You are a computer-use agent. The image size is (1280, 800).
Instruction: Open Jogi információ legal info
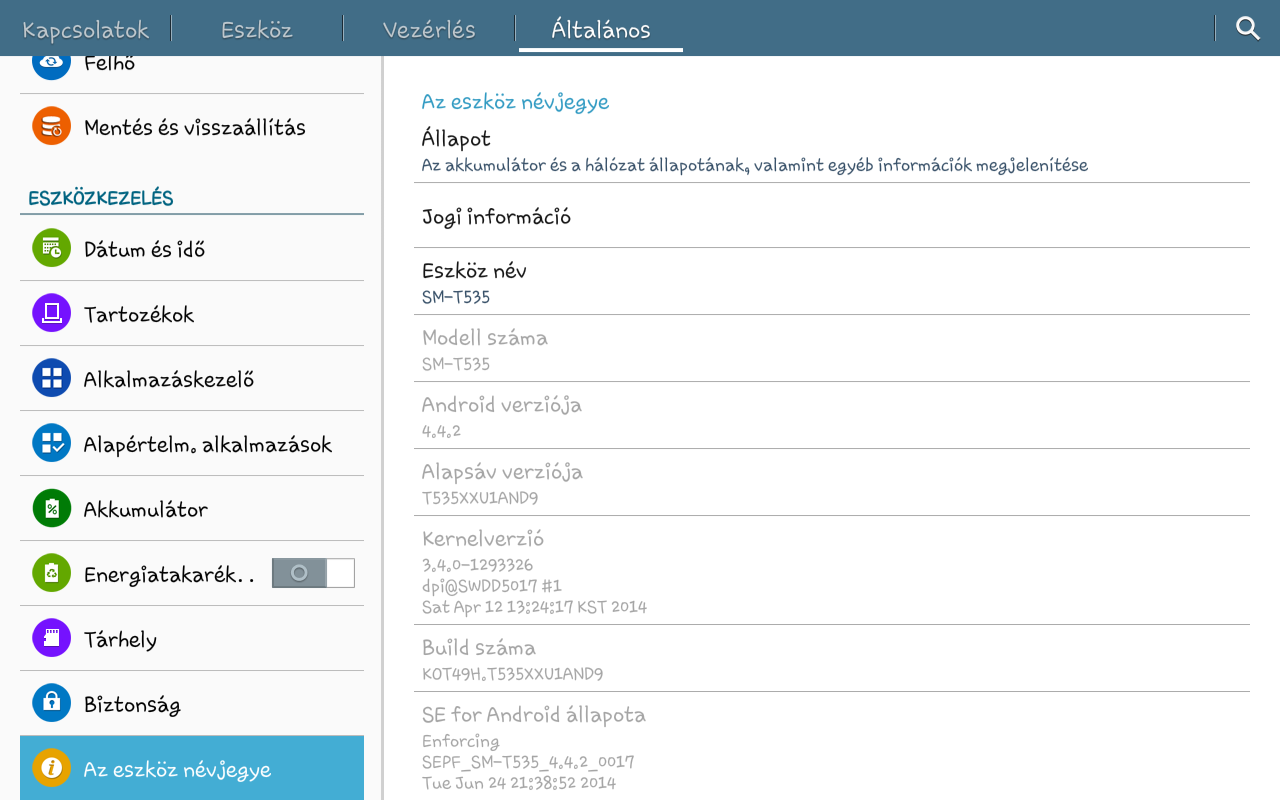coord(832,216)
